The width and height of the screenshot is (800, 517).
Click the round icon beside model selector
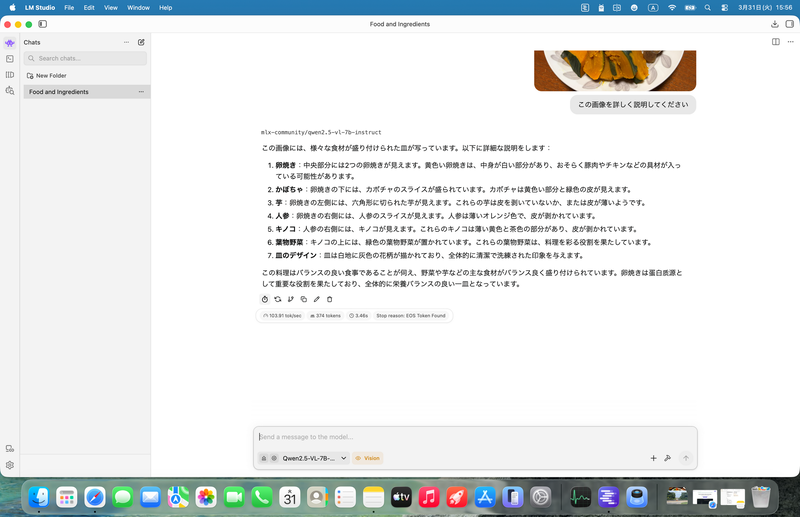(x=274, y=458)
